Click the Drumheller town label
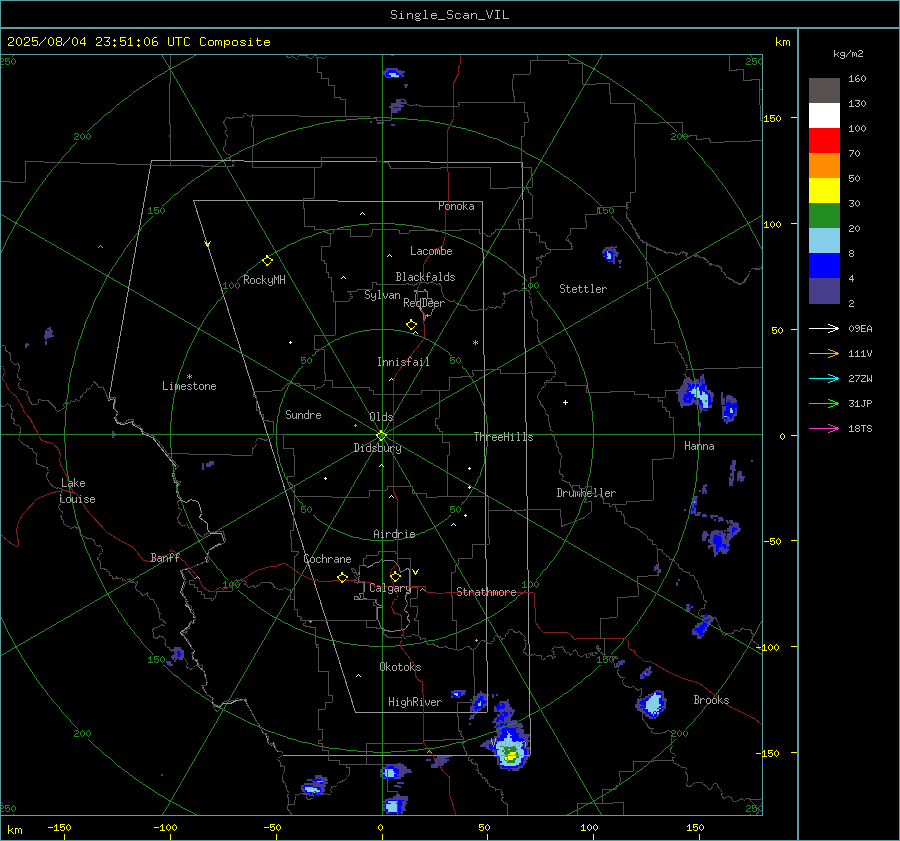 (x=586, y=493)
